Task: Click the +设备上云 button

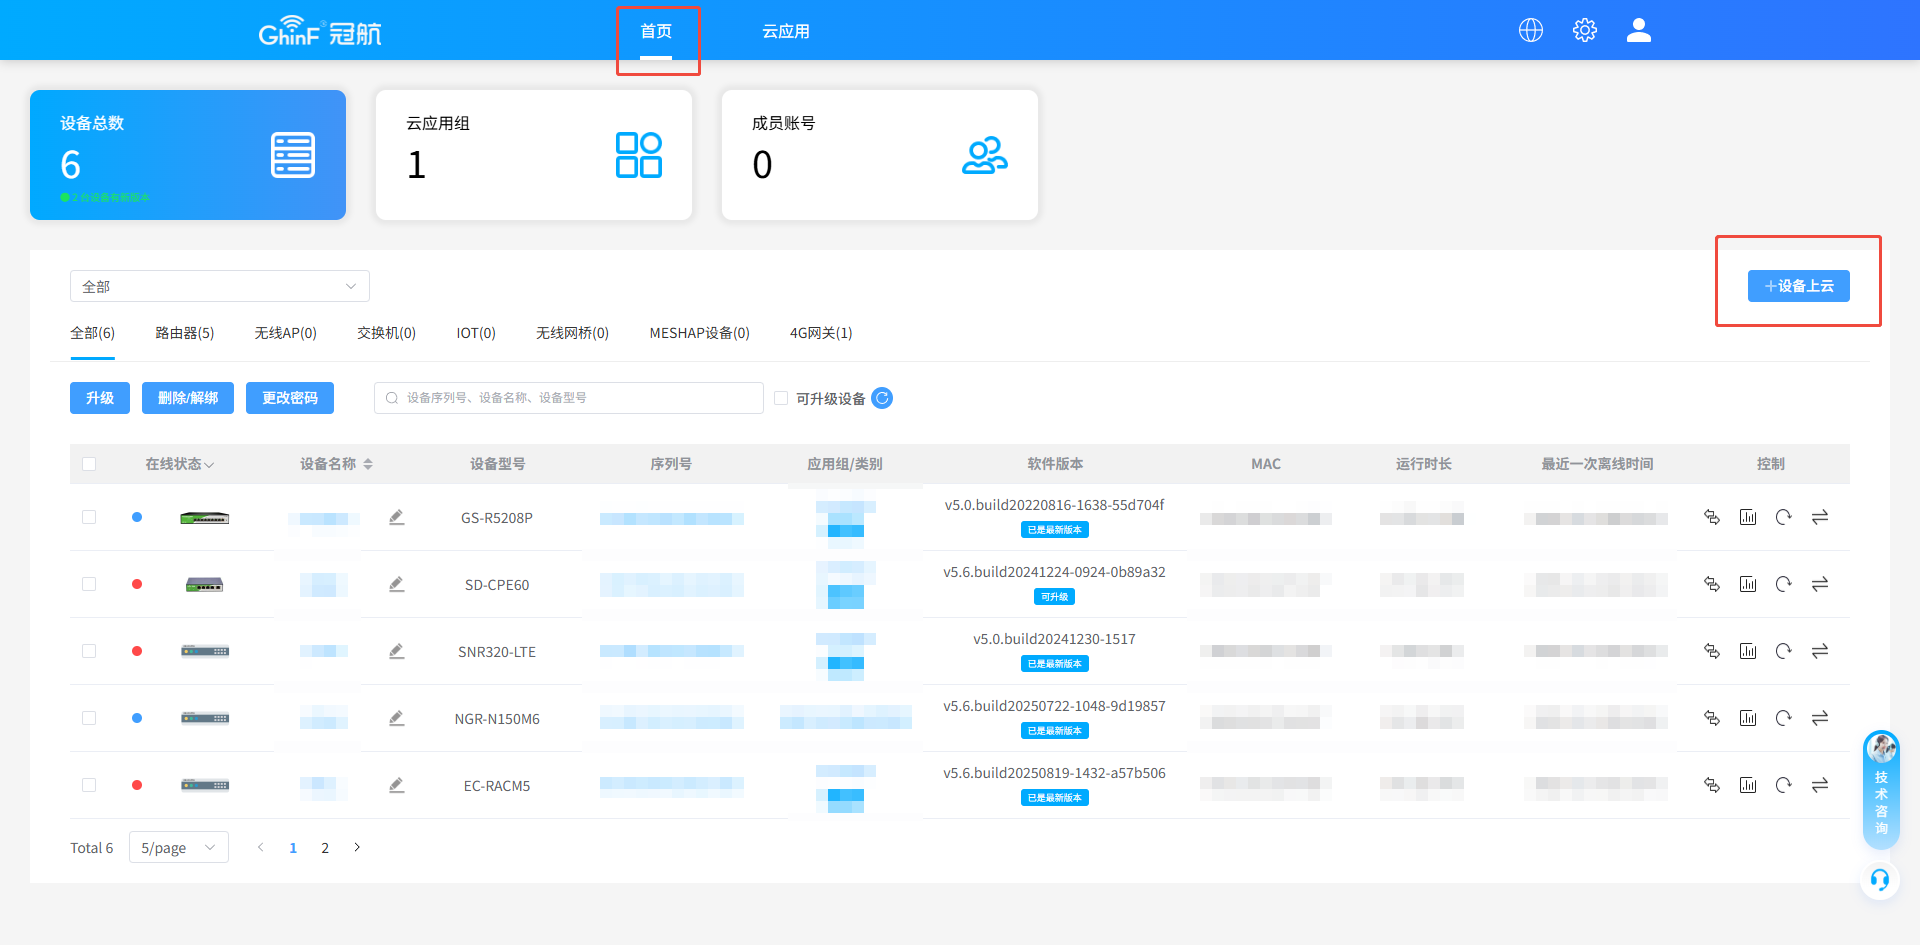Action: tap(1798, 286)
